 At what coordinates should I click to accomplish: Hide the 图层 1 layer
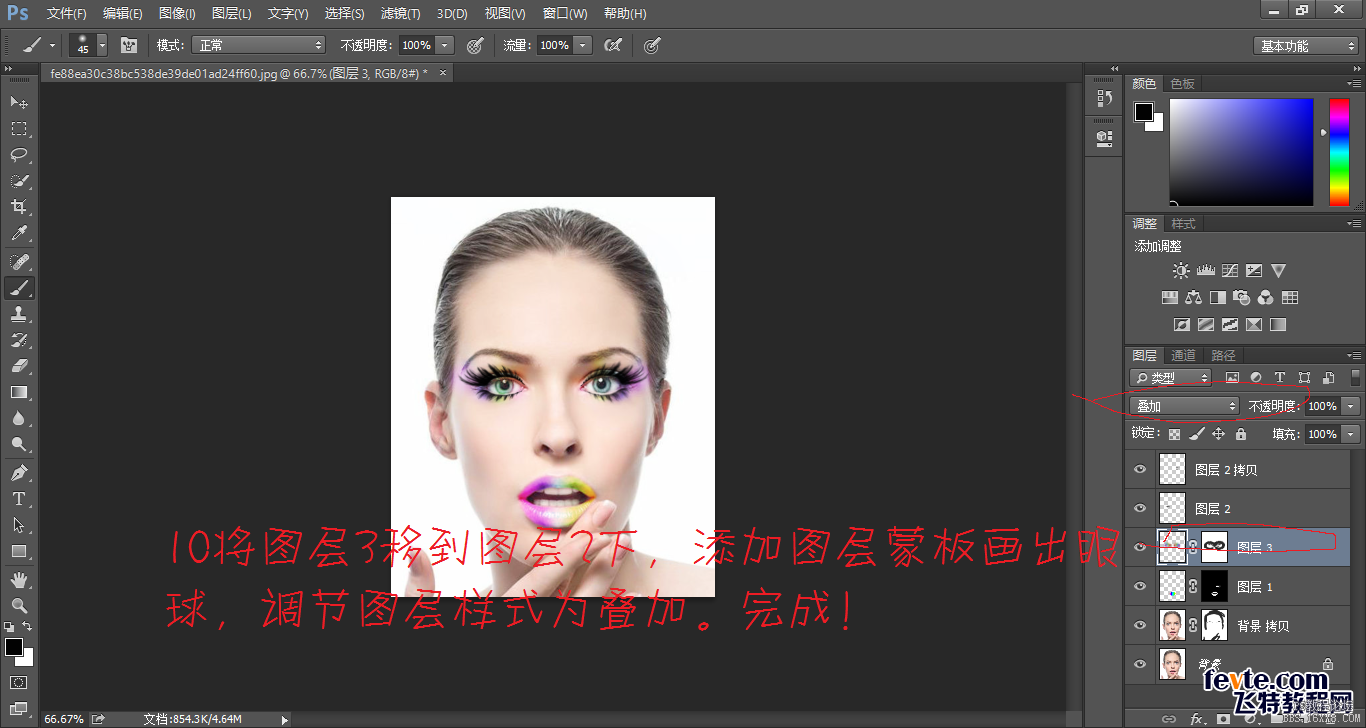1140,586
